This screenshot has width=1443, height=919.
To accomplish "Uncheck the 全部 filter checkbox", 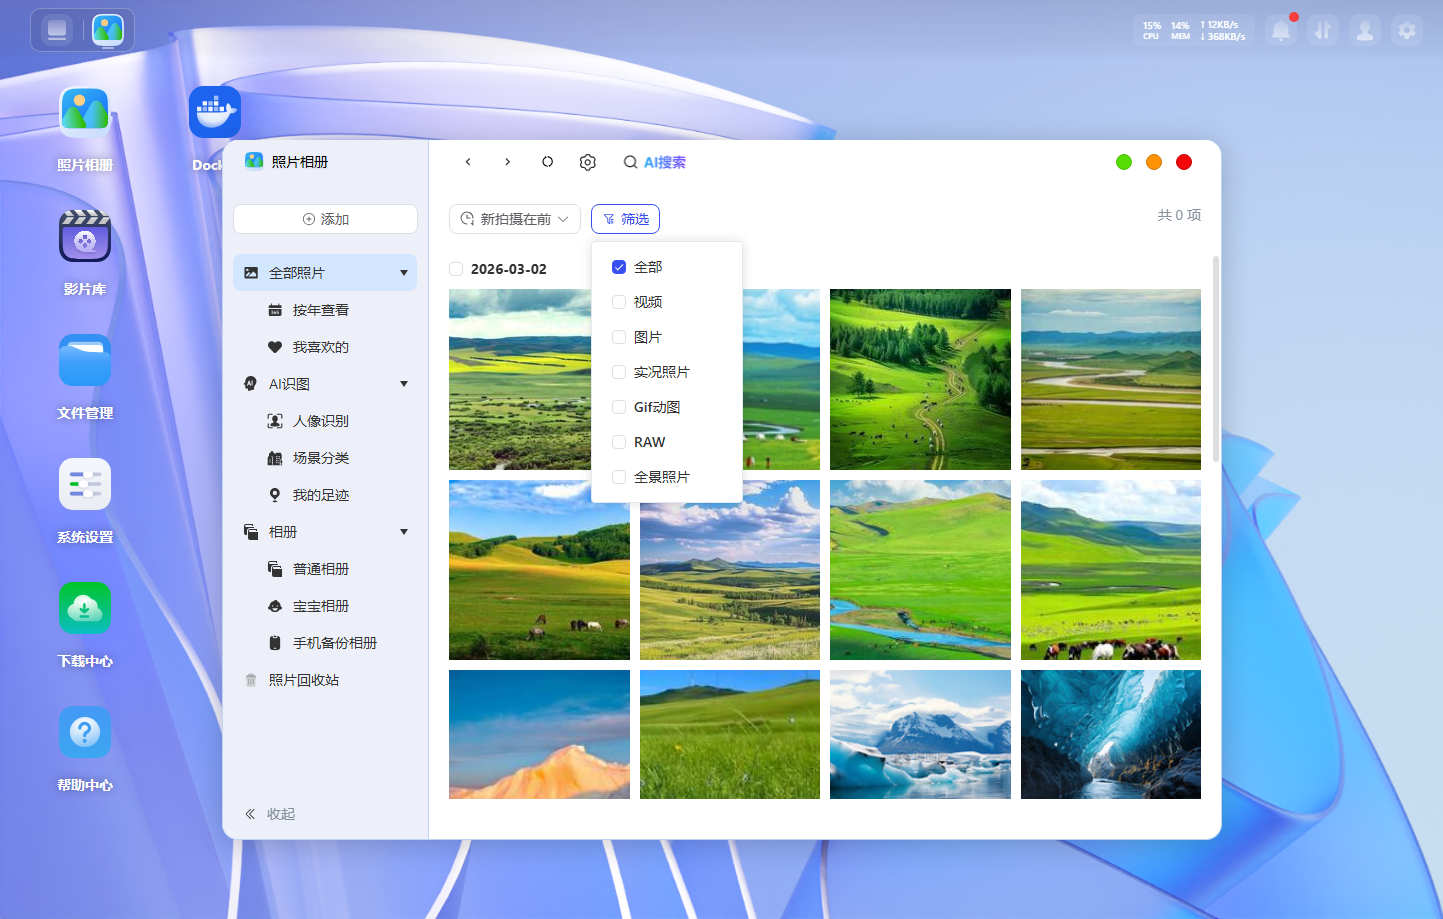I will 619,267.
